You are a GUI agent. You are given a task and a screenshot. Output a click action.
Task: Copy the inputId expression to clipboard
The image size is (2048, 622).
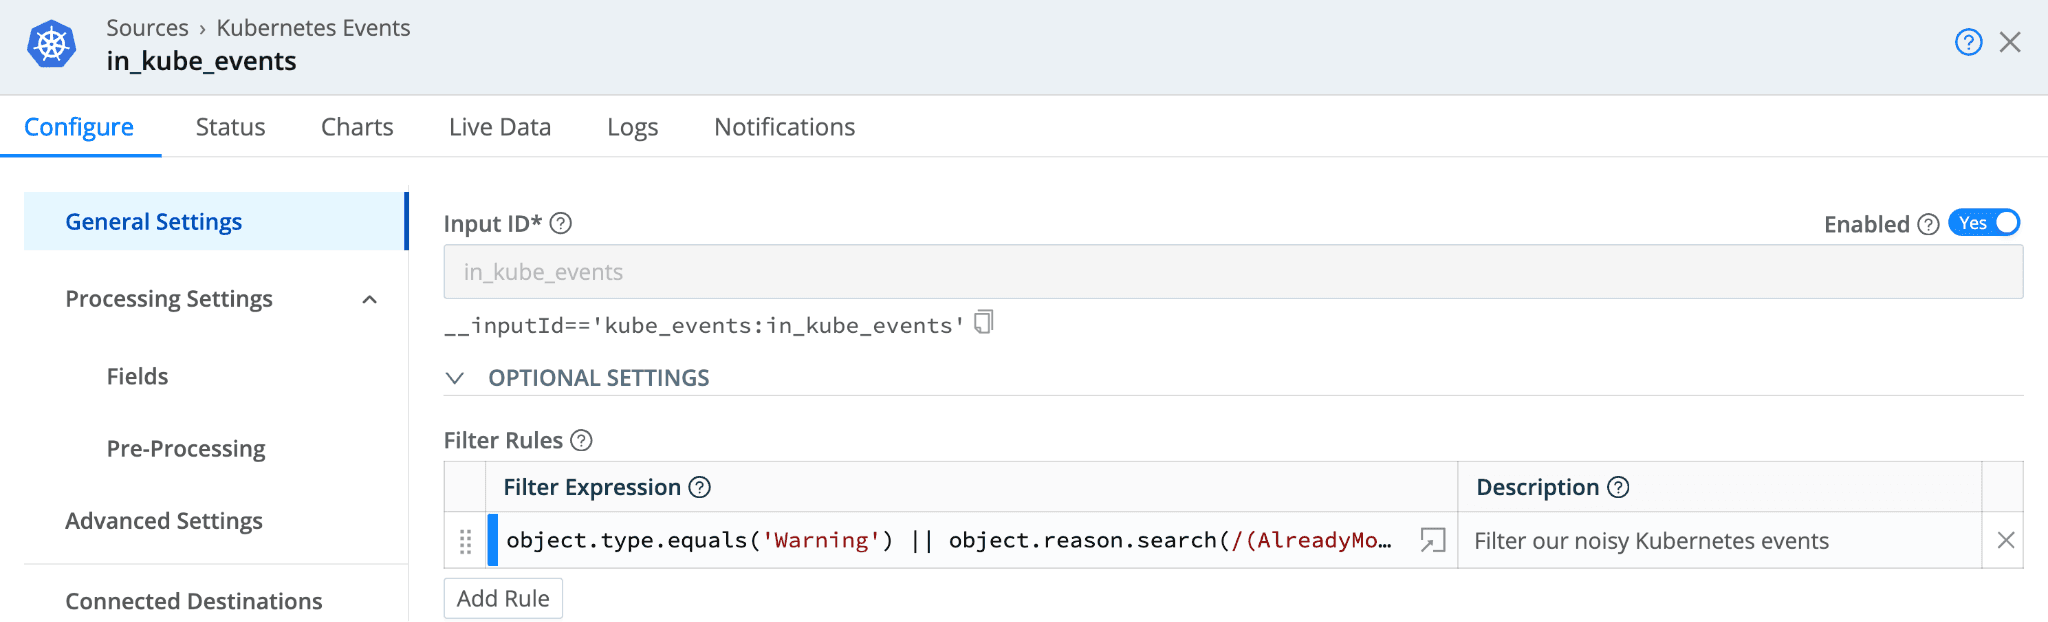coord(984,322)
